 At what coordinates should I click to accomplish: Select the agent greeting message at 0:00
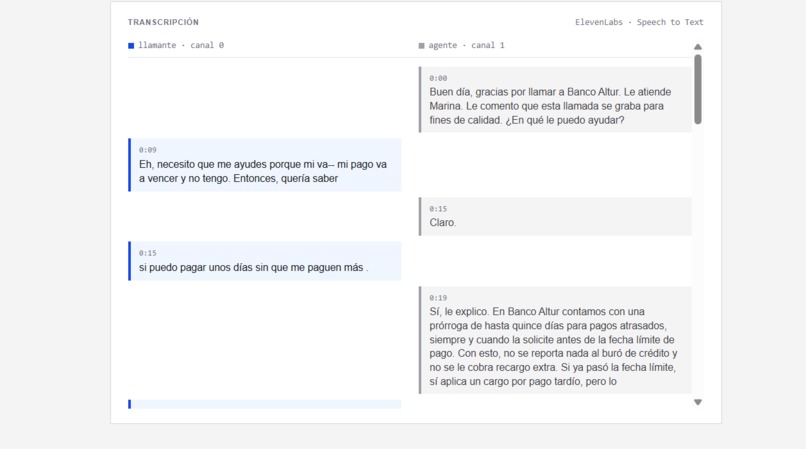555,99
